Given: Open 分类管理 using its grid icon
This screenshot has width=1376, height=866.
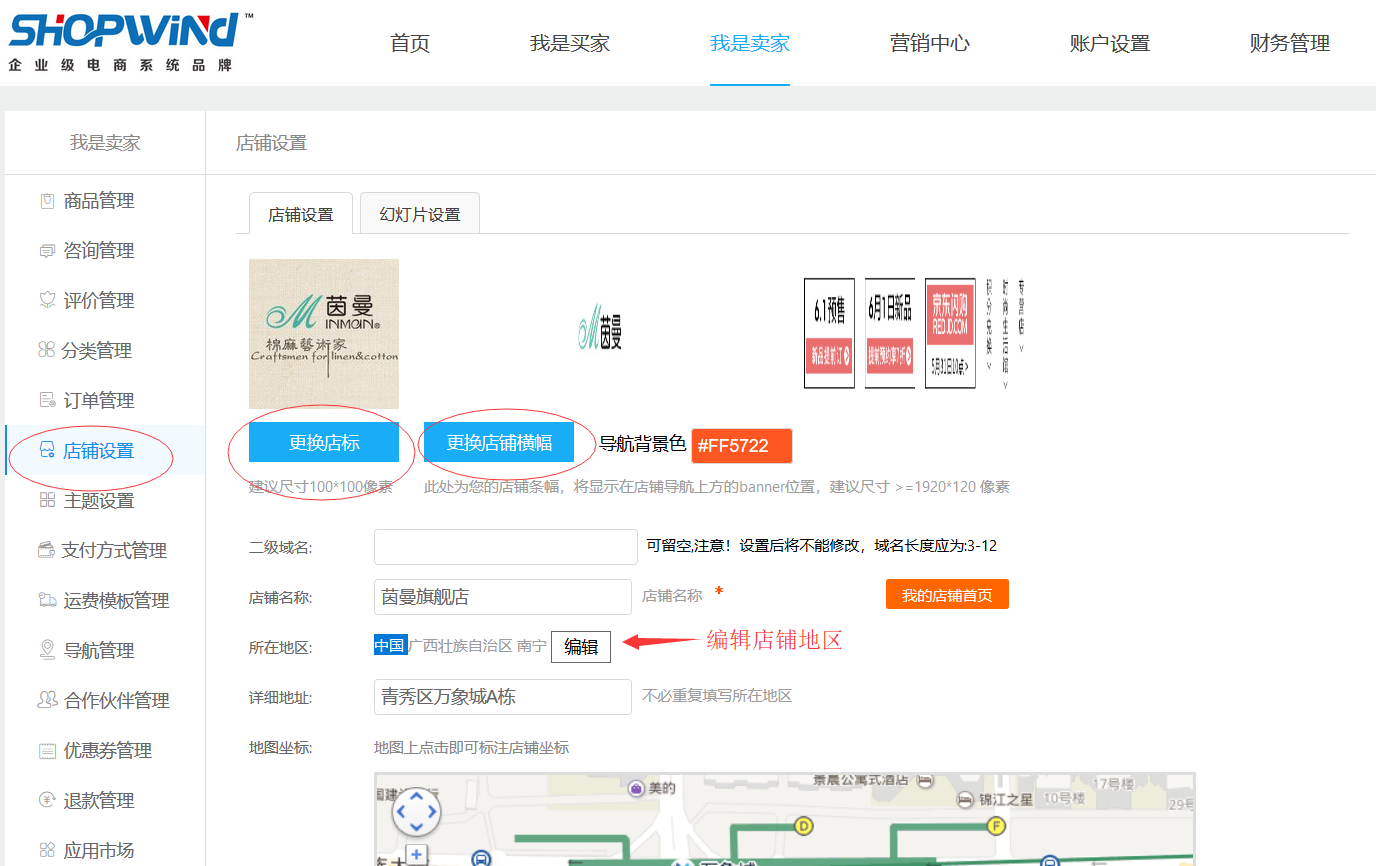Looking at the screenshot, I should (46, 350).
